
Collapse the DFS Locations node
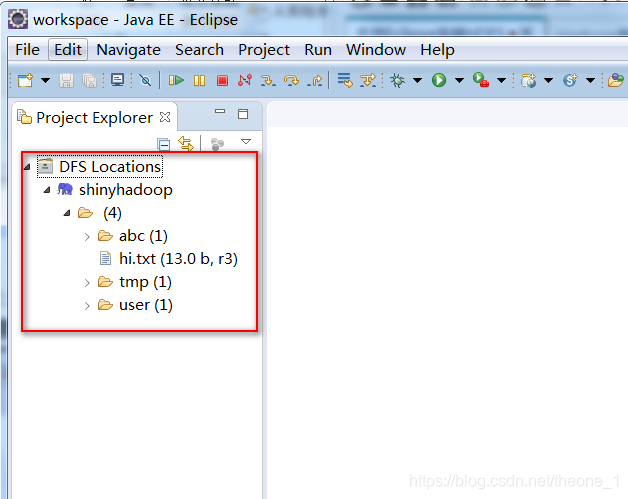pos(27,167)
